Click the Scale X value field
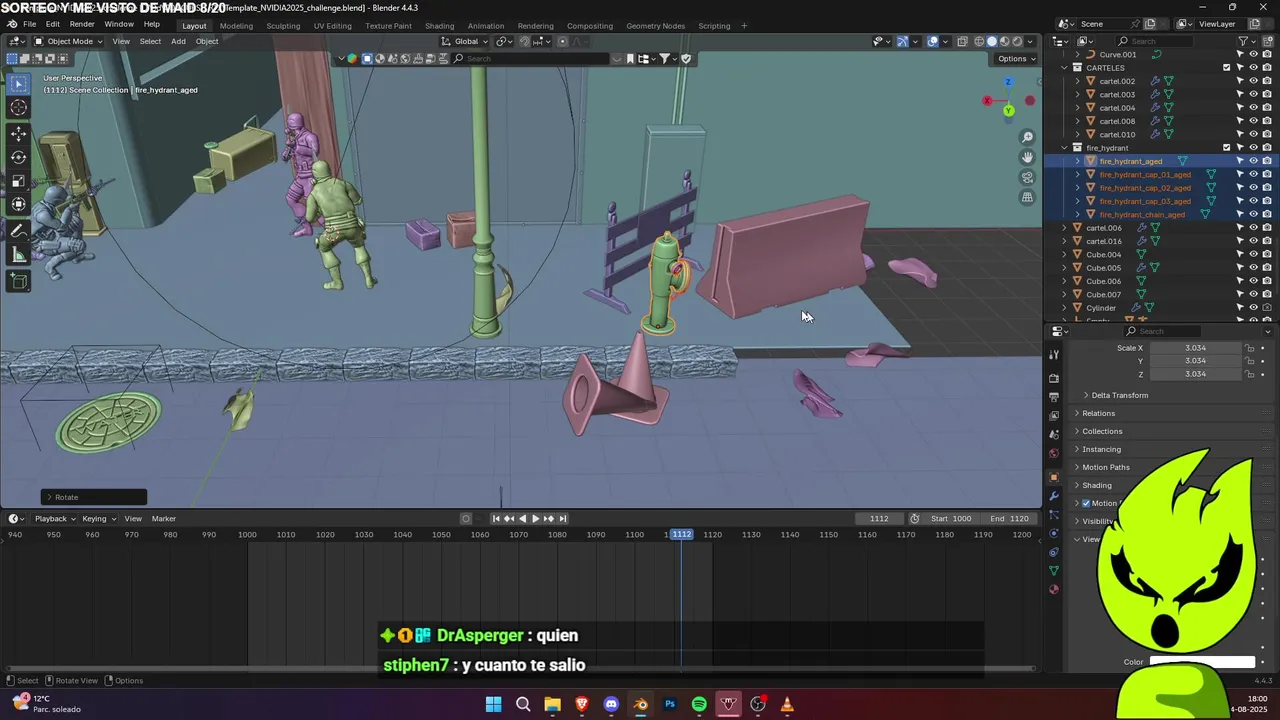This screenshot has width=1280, height=720. pos(1196,348)
